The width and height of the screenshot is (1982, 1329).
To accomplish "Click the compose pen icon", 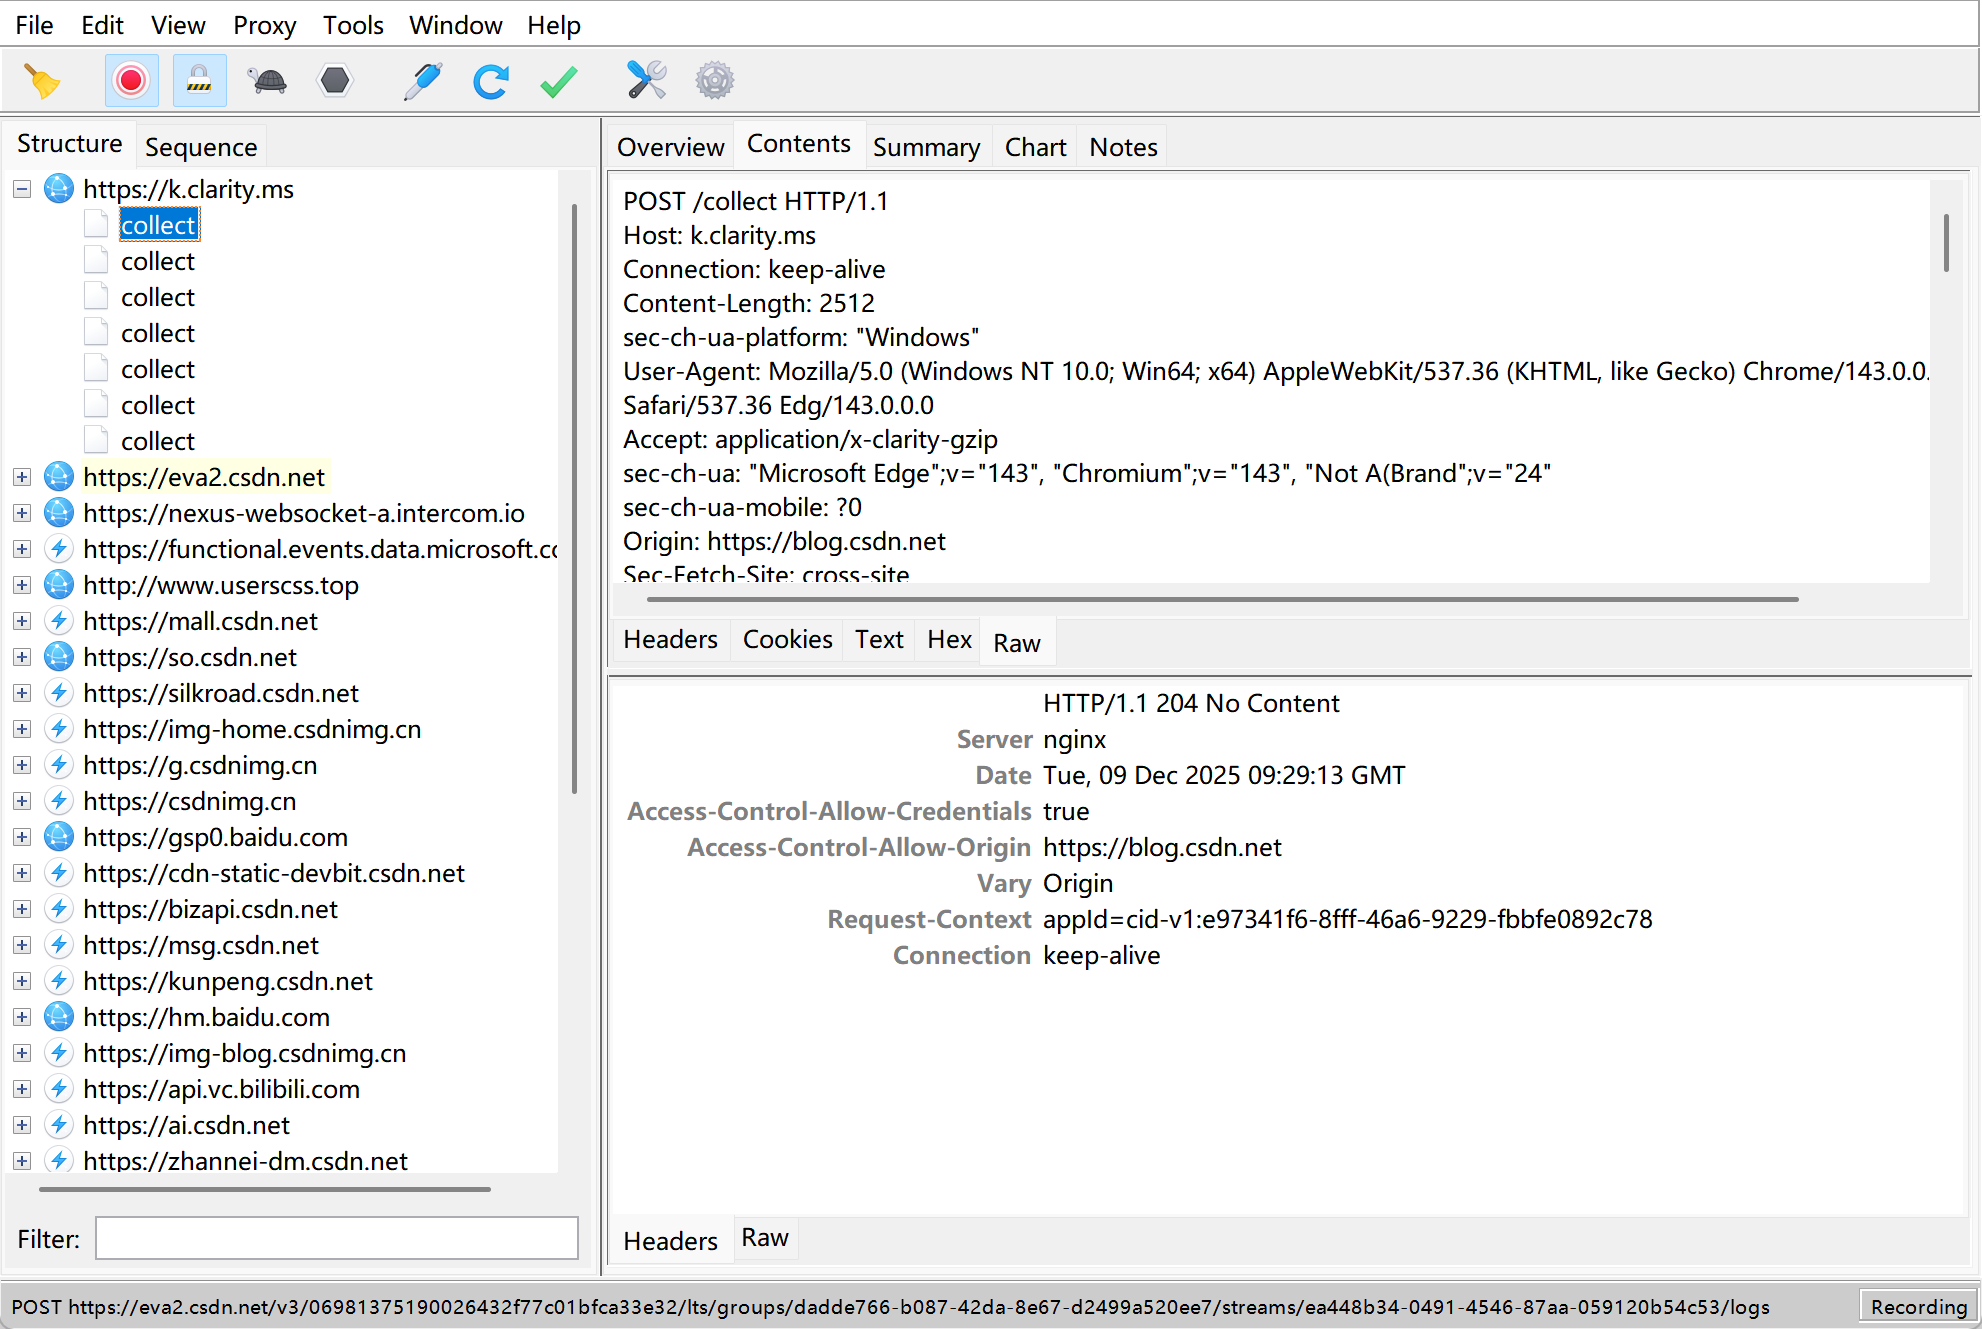I will point(423,81).
